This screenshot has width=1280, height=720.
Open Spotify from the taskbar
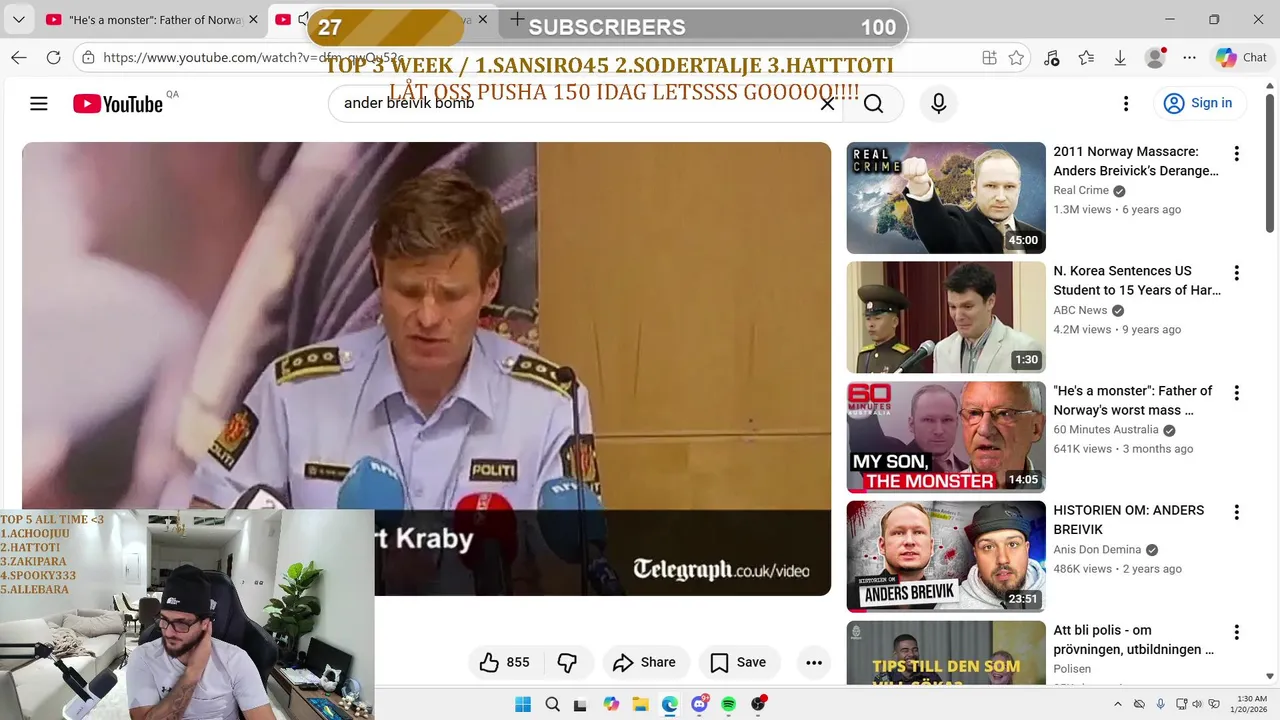click(x=729, y=704)
